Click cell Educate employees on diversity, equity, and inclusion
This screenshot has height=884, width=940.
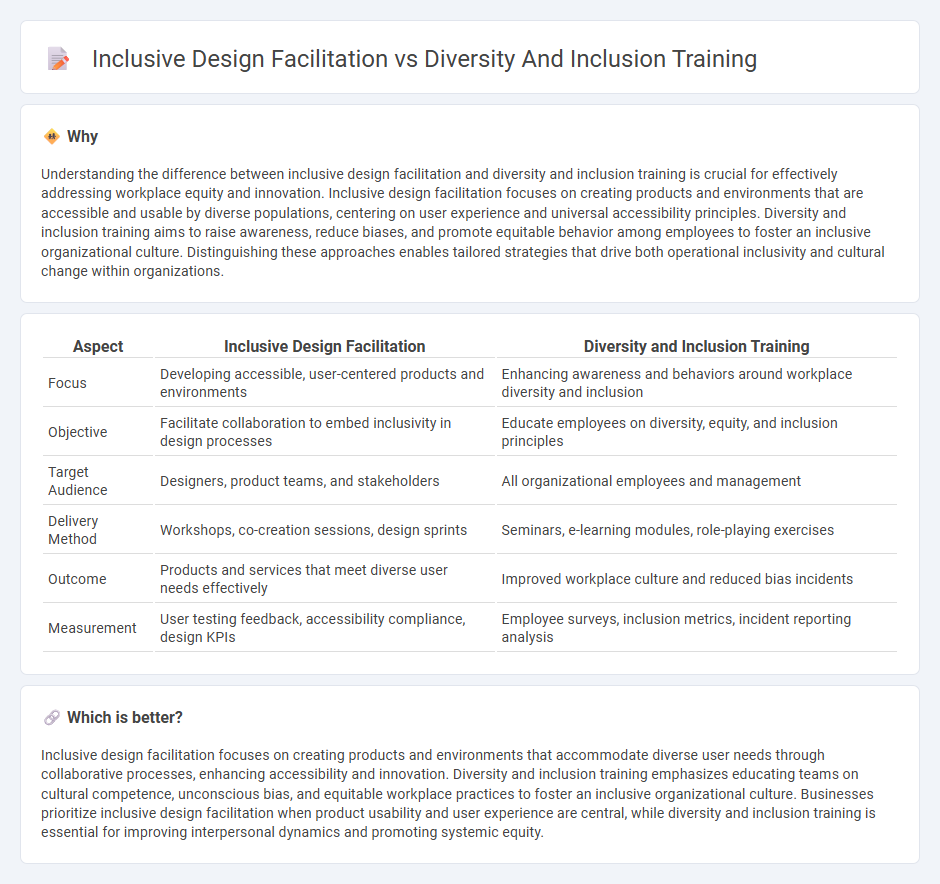697,432
